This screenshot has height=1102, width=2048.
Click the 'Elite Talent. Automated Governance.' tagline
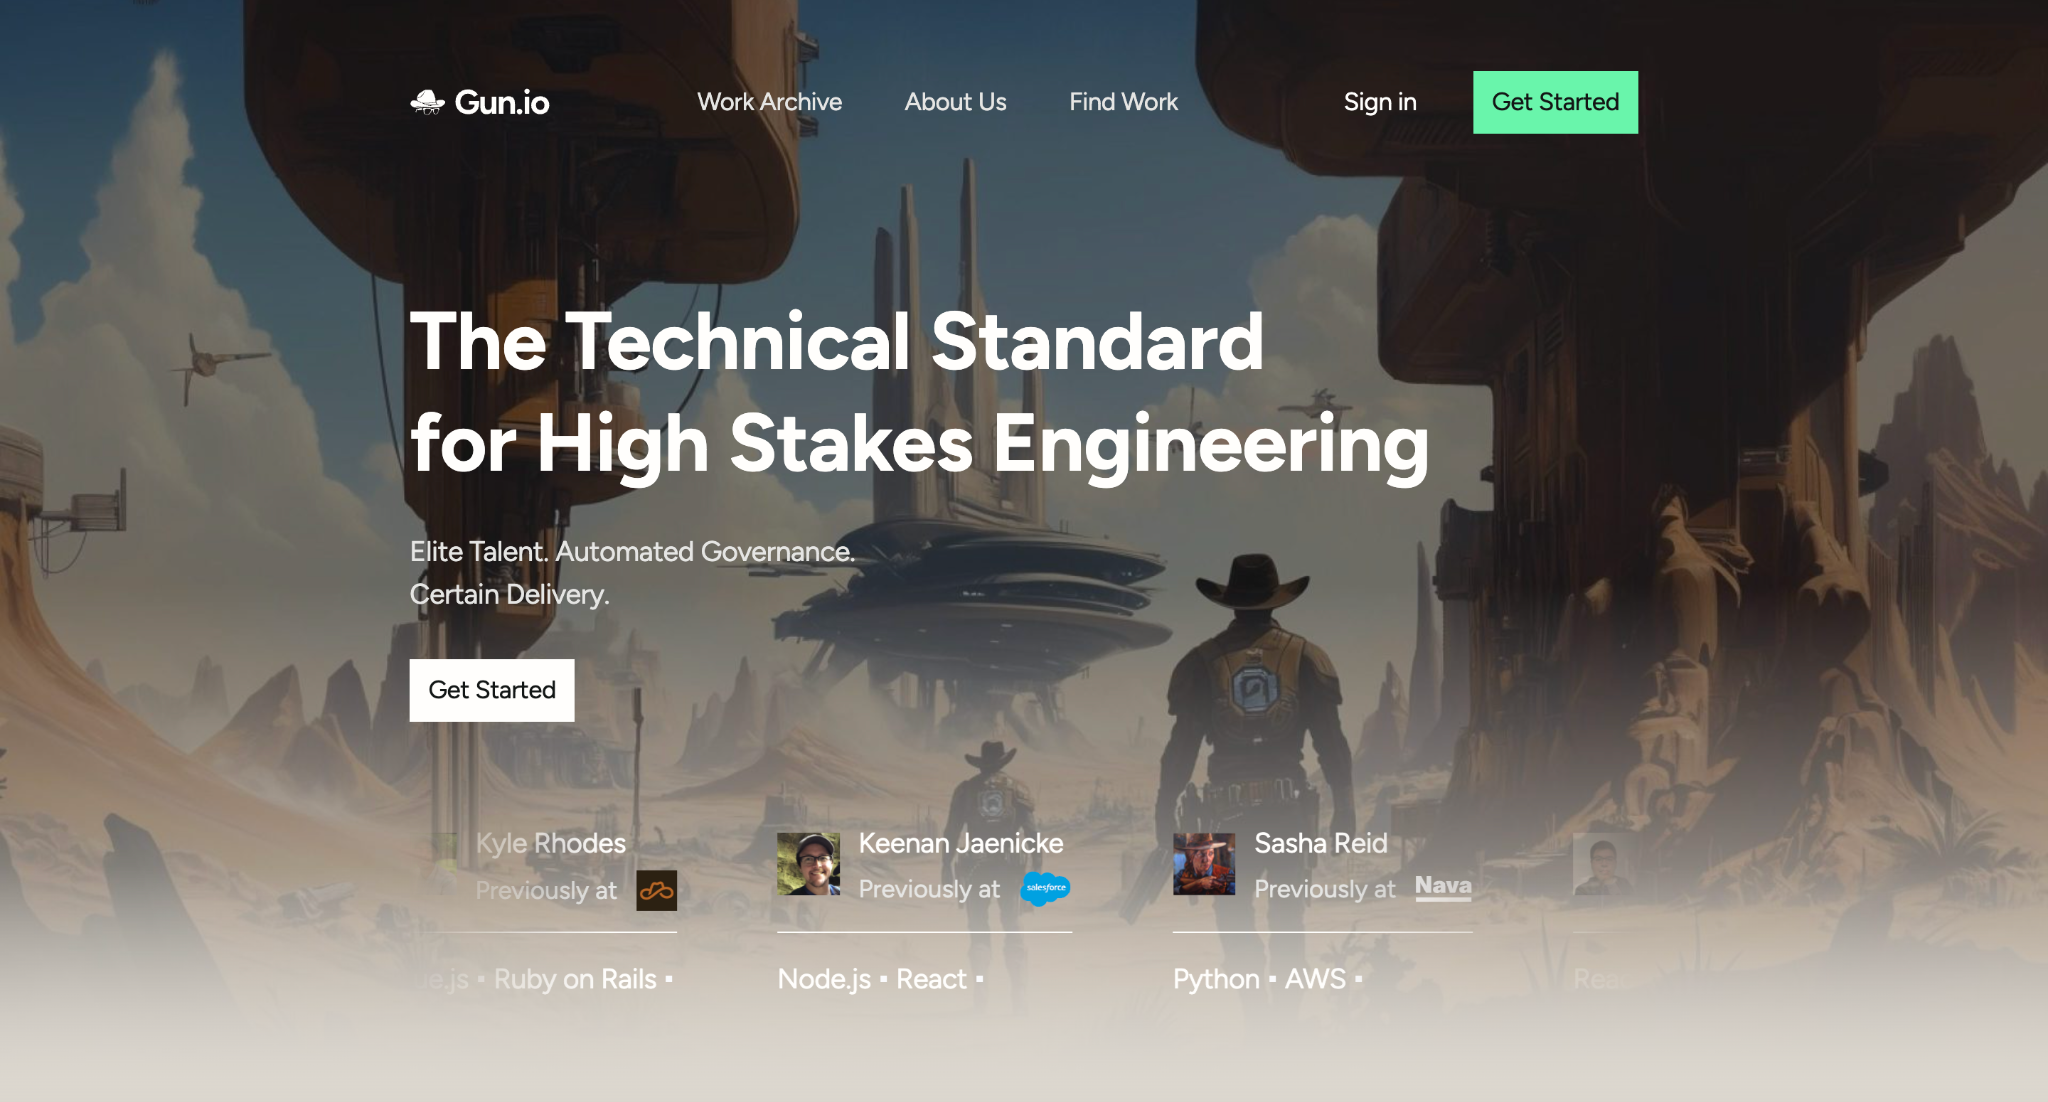632,552
